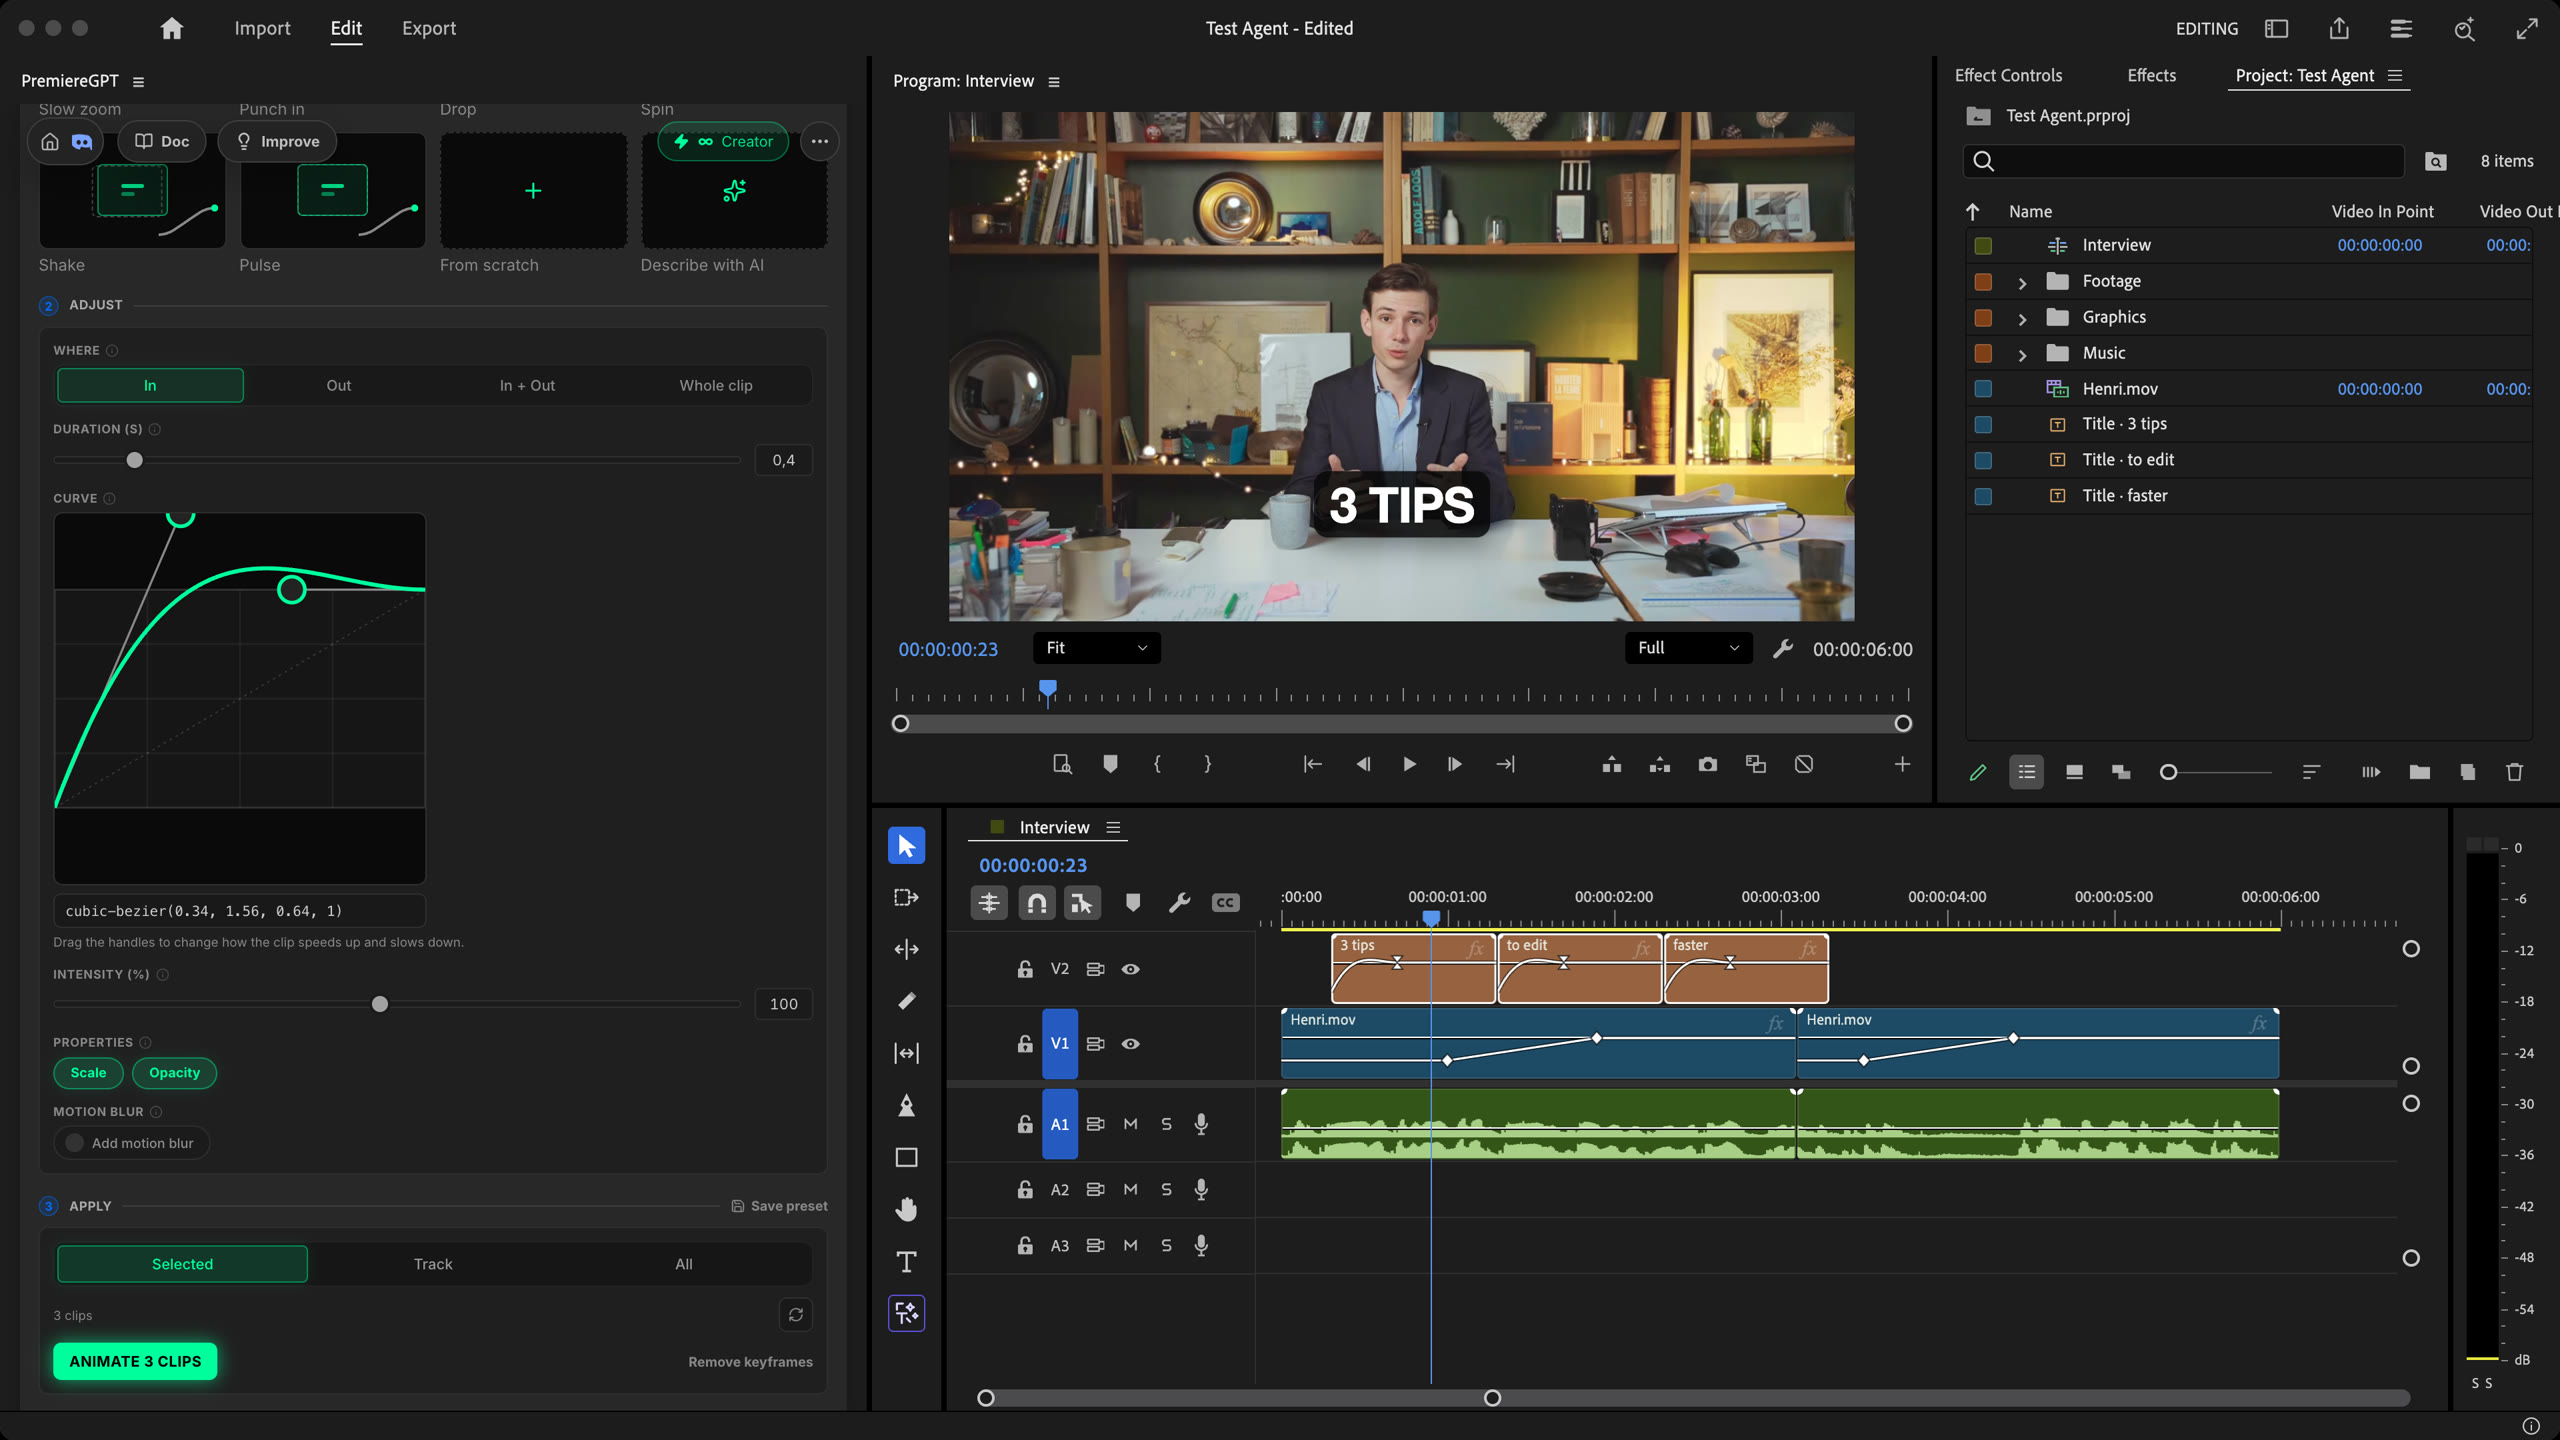Click the Home icon in top bar

[x=172, y=28]
